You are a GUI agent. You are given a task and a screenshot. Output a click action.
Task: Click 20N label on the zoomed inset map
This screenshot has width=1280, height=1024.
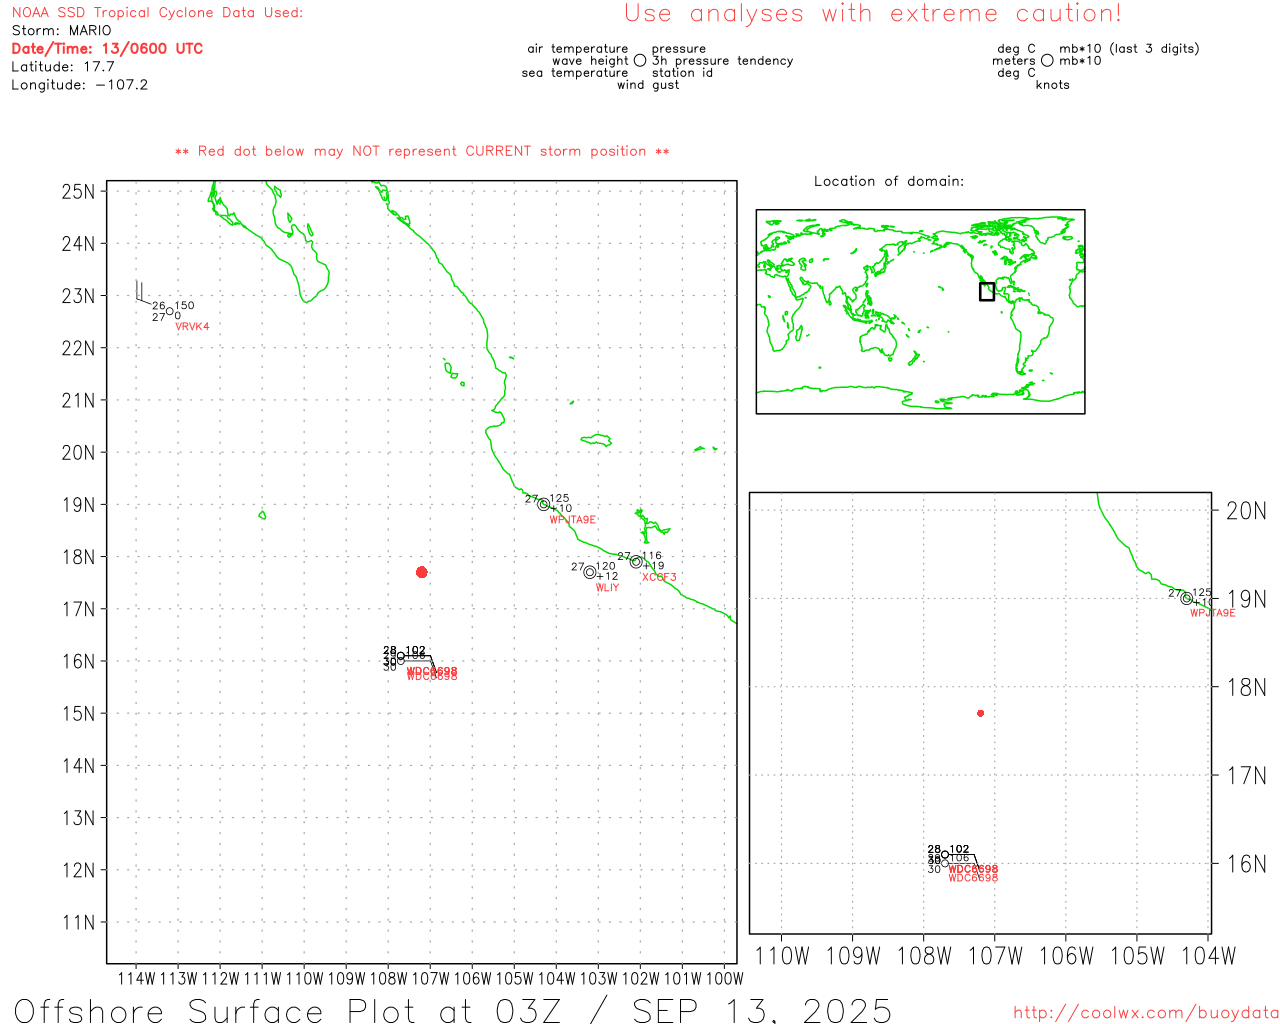pyautogui.click(x=1246, y=511)
